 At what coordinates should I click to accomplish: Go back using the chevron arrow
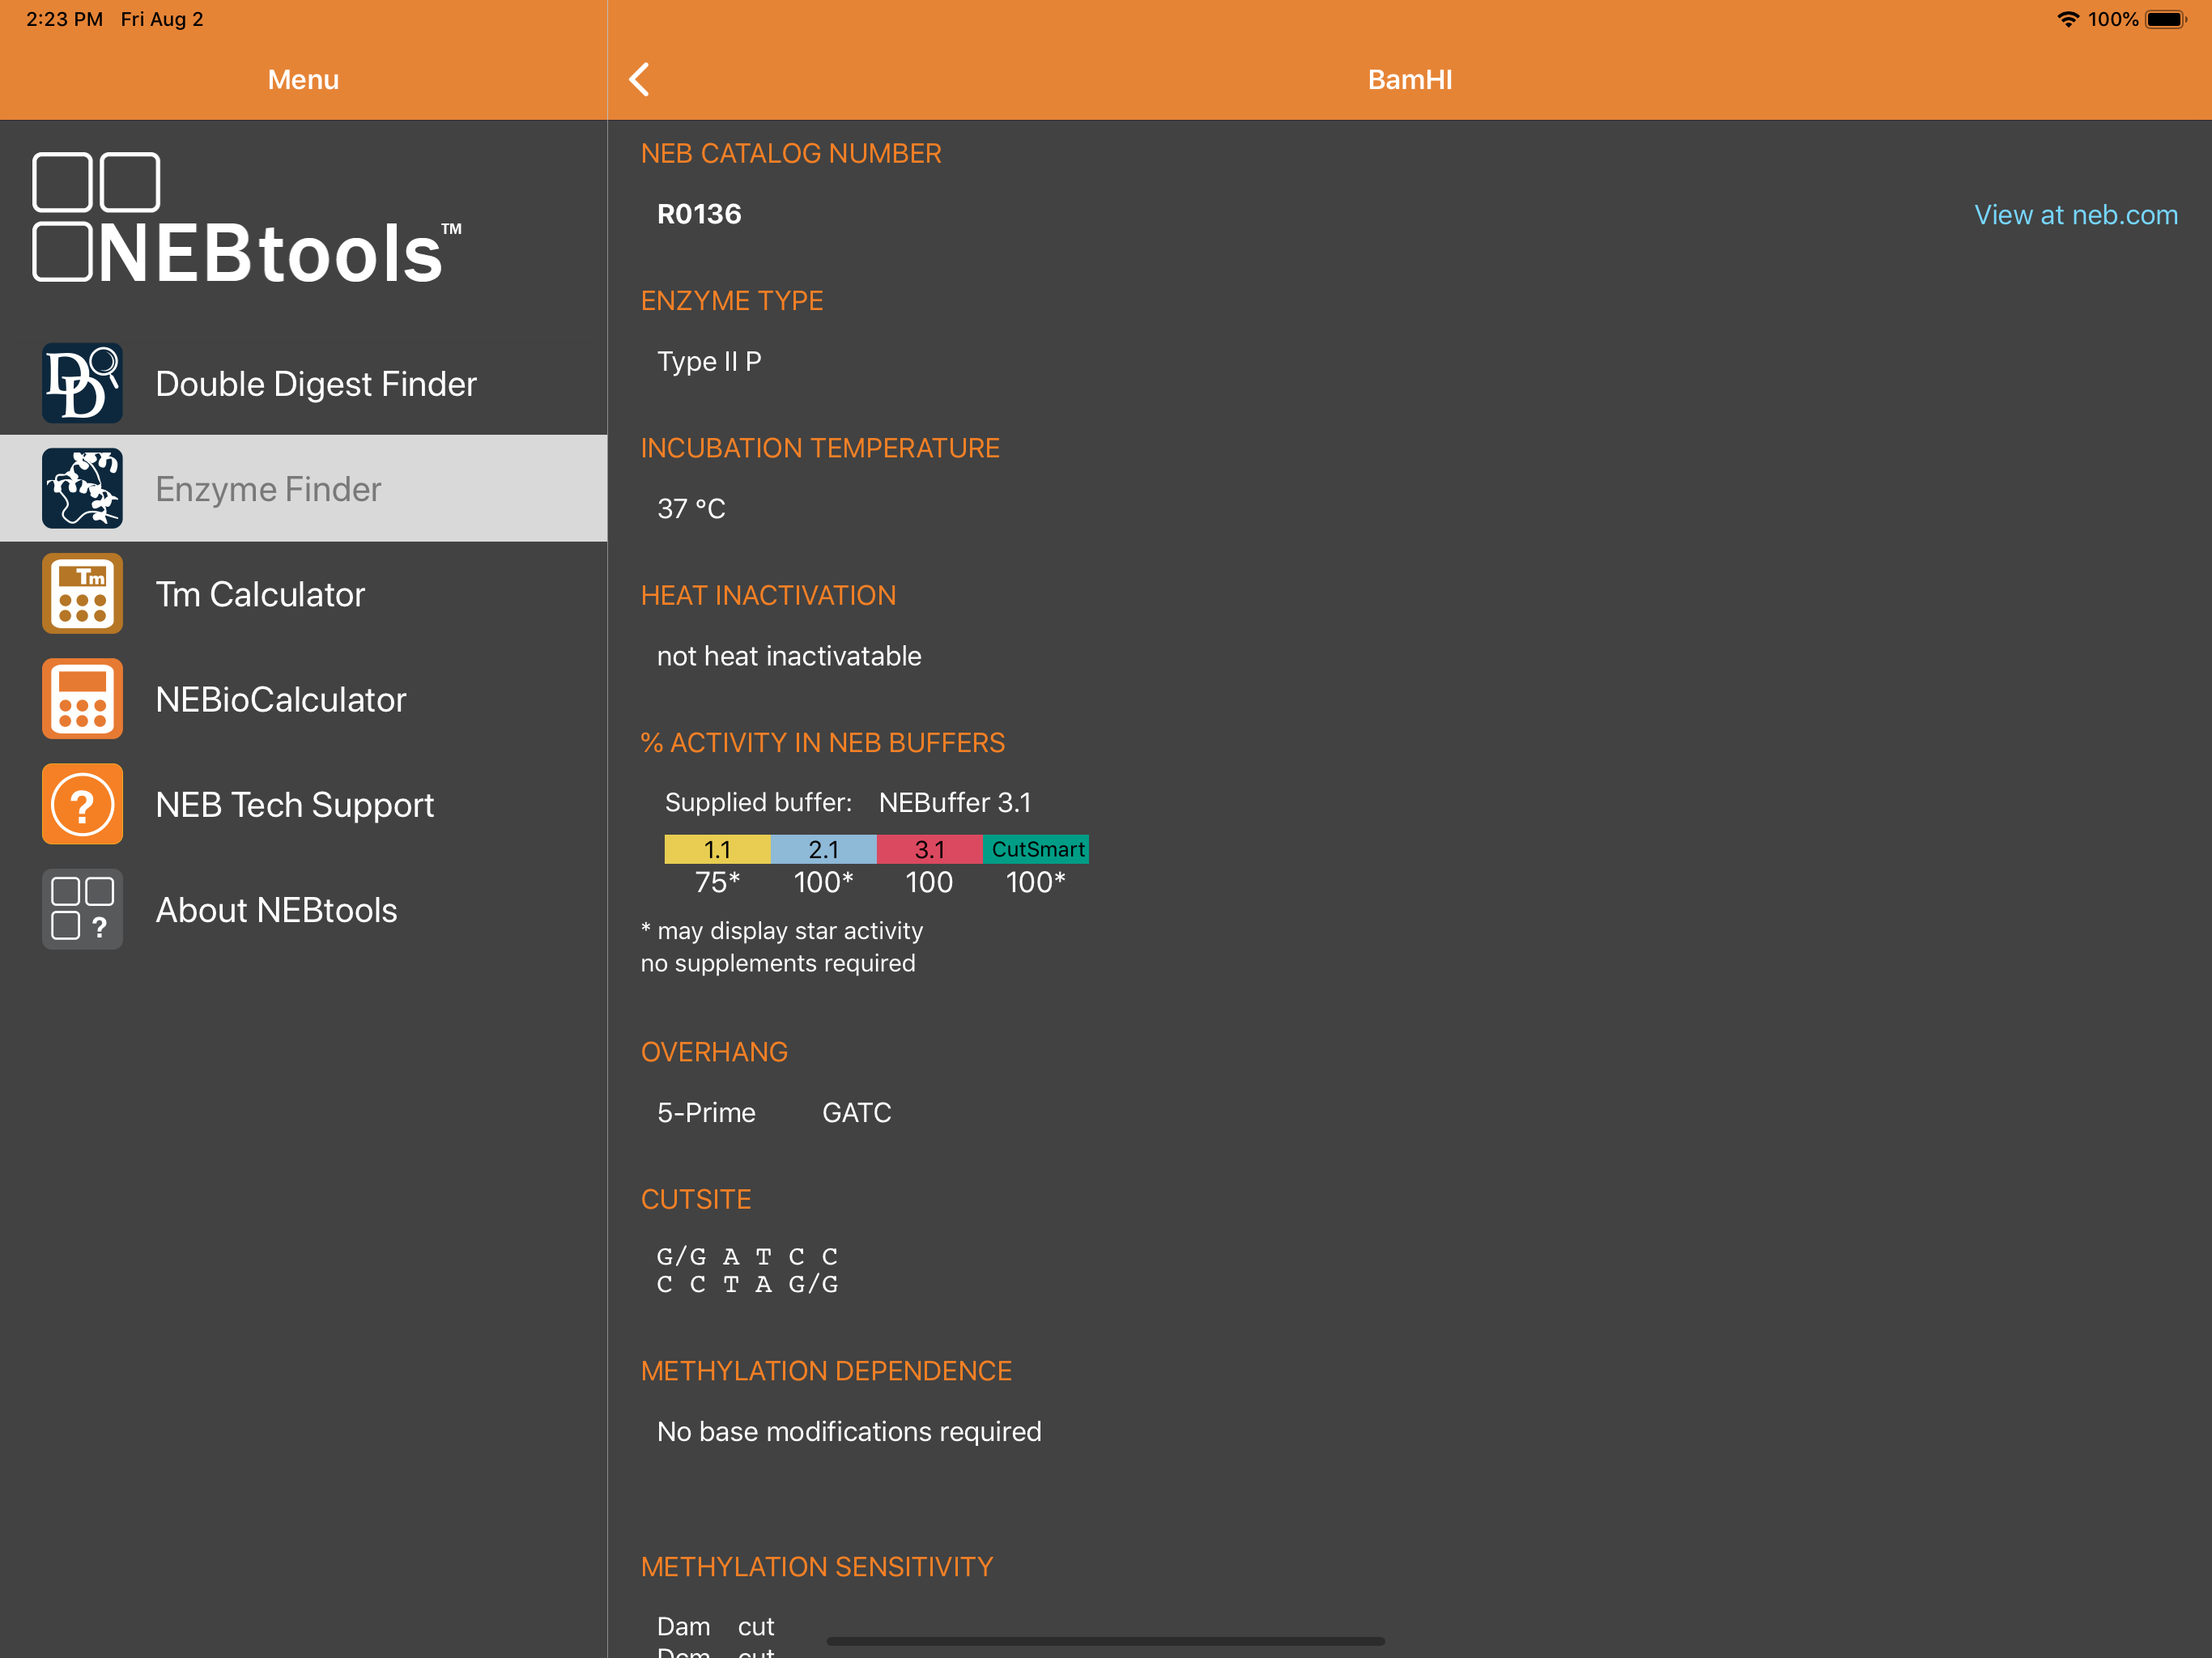(x=640, y=79)
